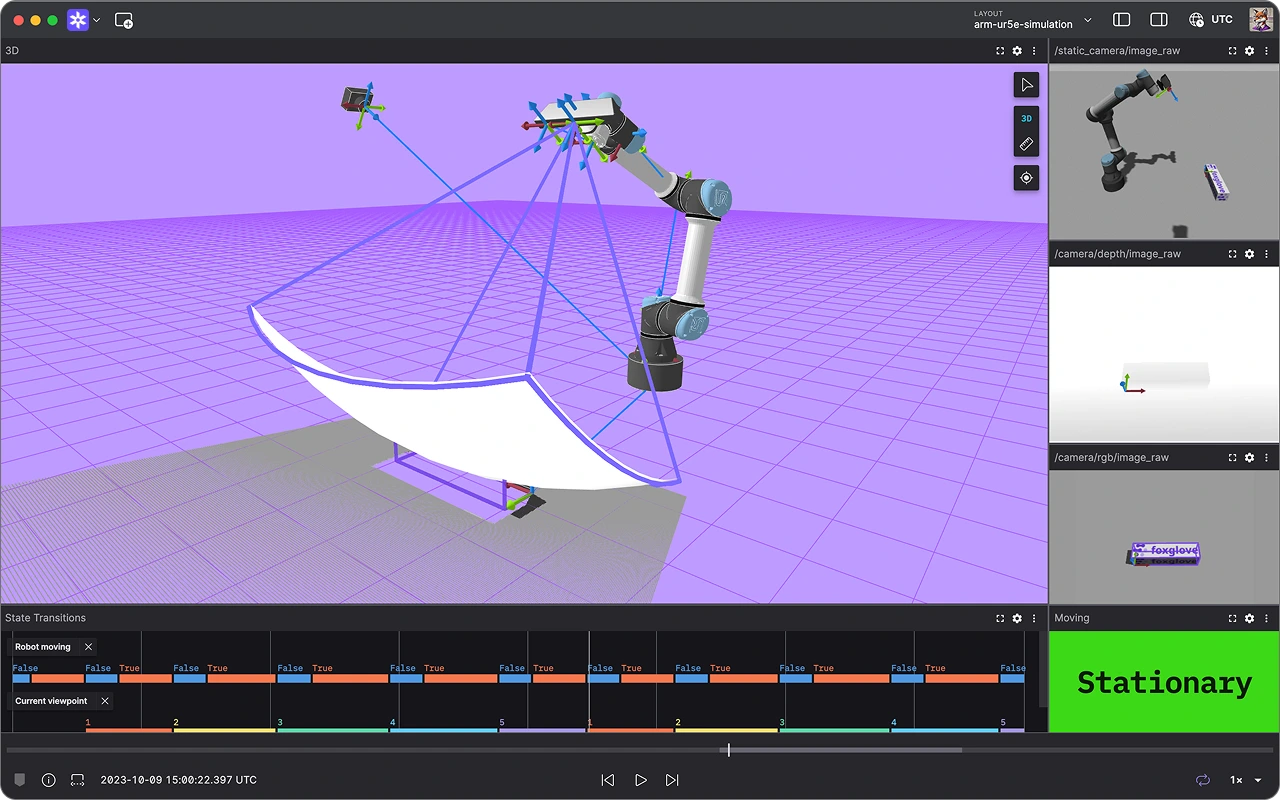Click the add panel icon in the top bar
Screen dimensions: 1280x800
click(124, 20)
